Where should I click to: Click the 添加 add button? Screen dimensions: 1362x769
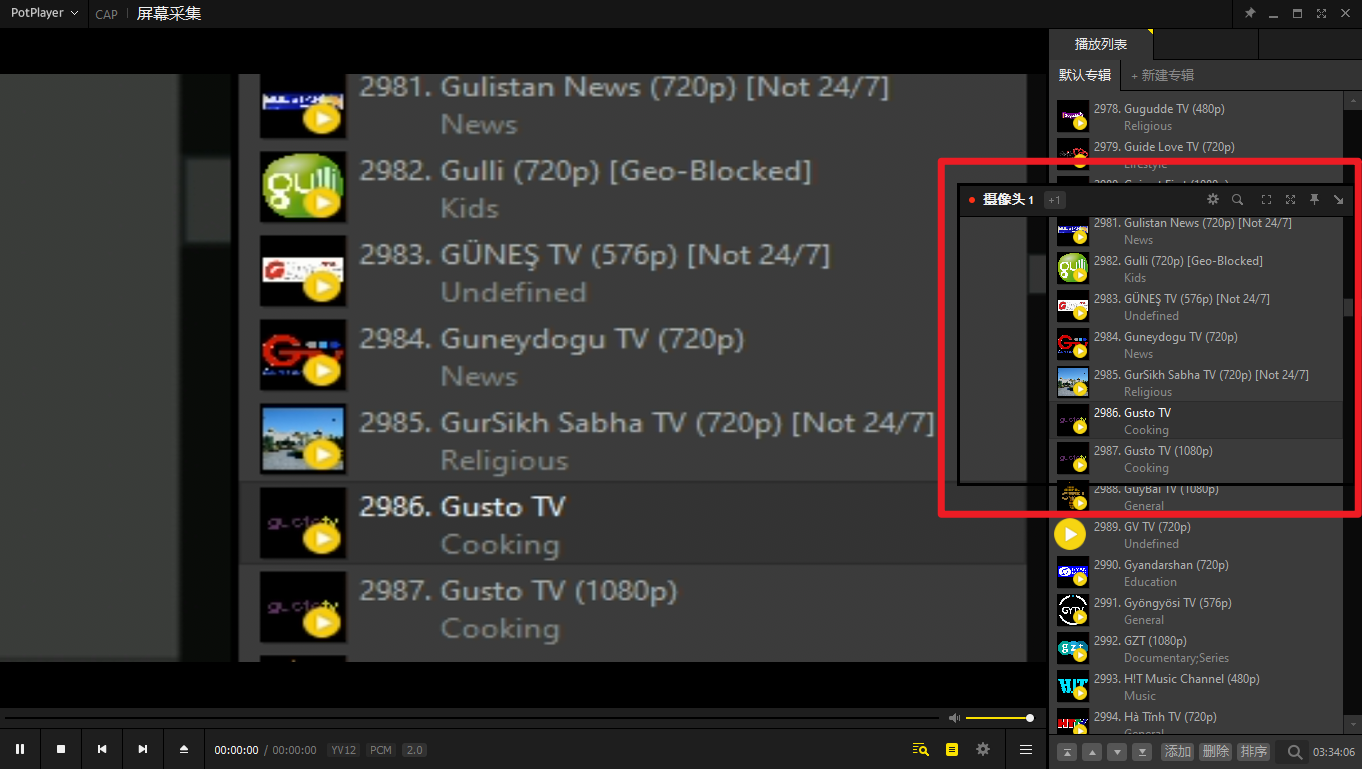point(1178,752)
